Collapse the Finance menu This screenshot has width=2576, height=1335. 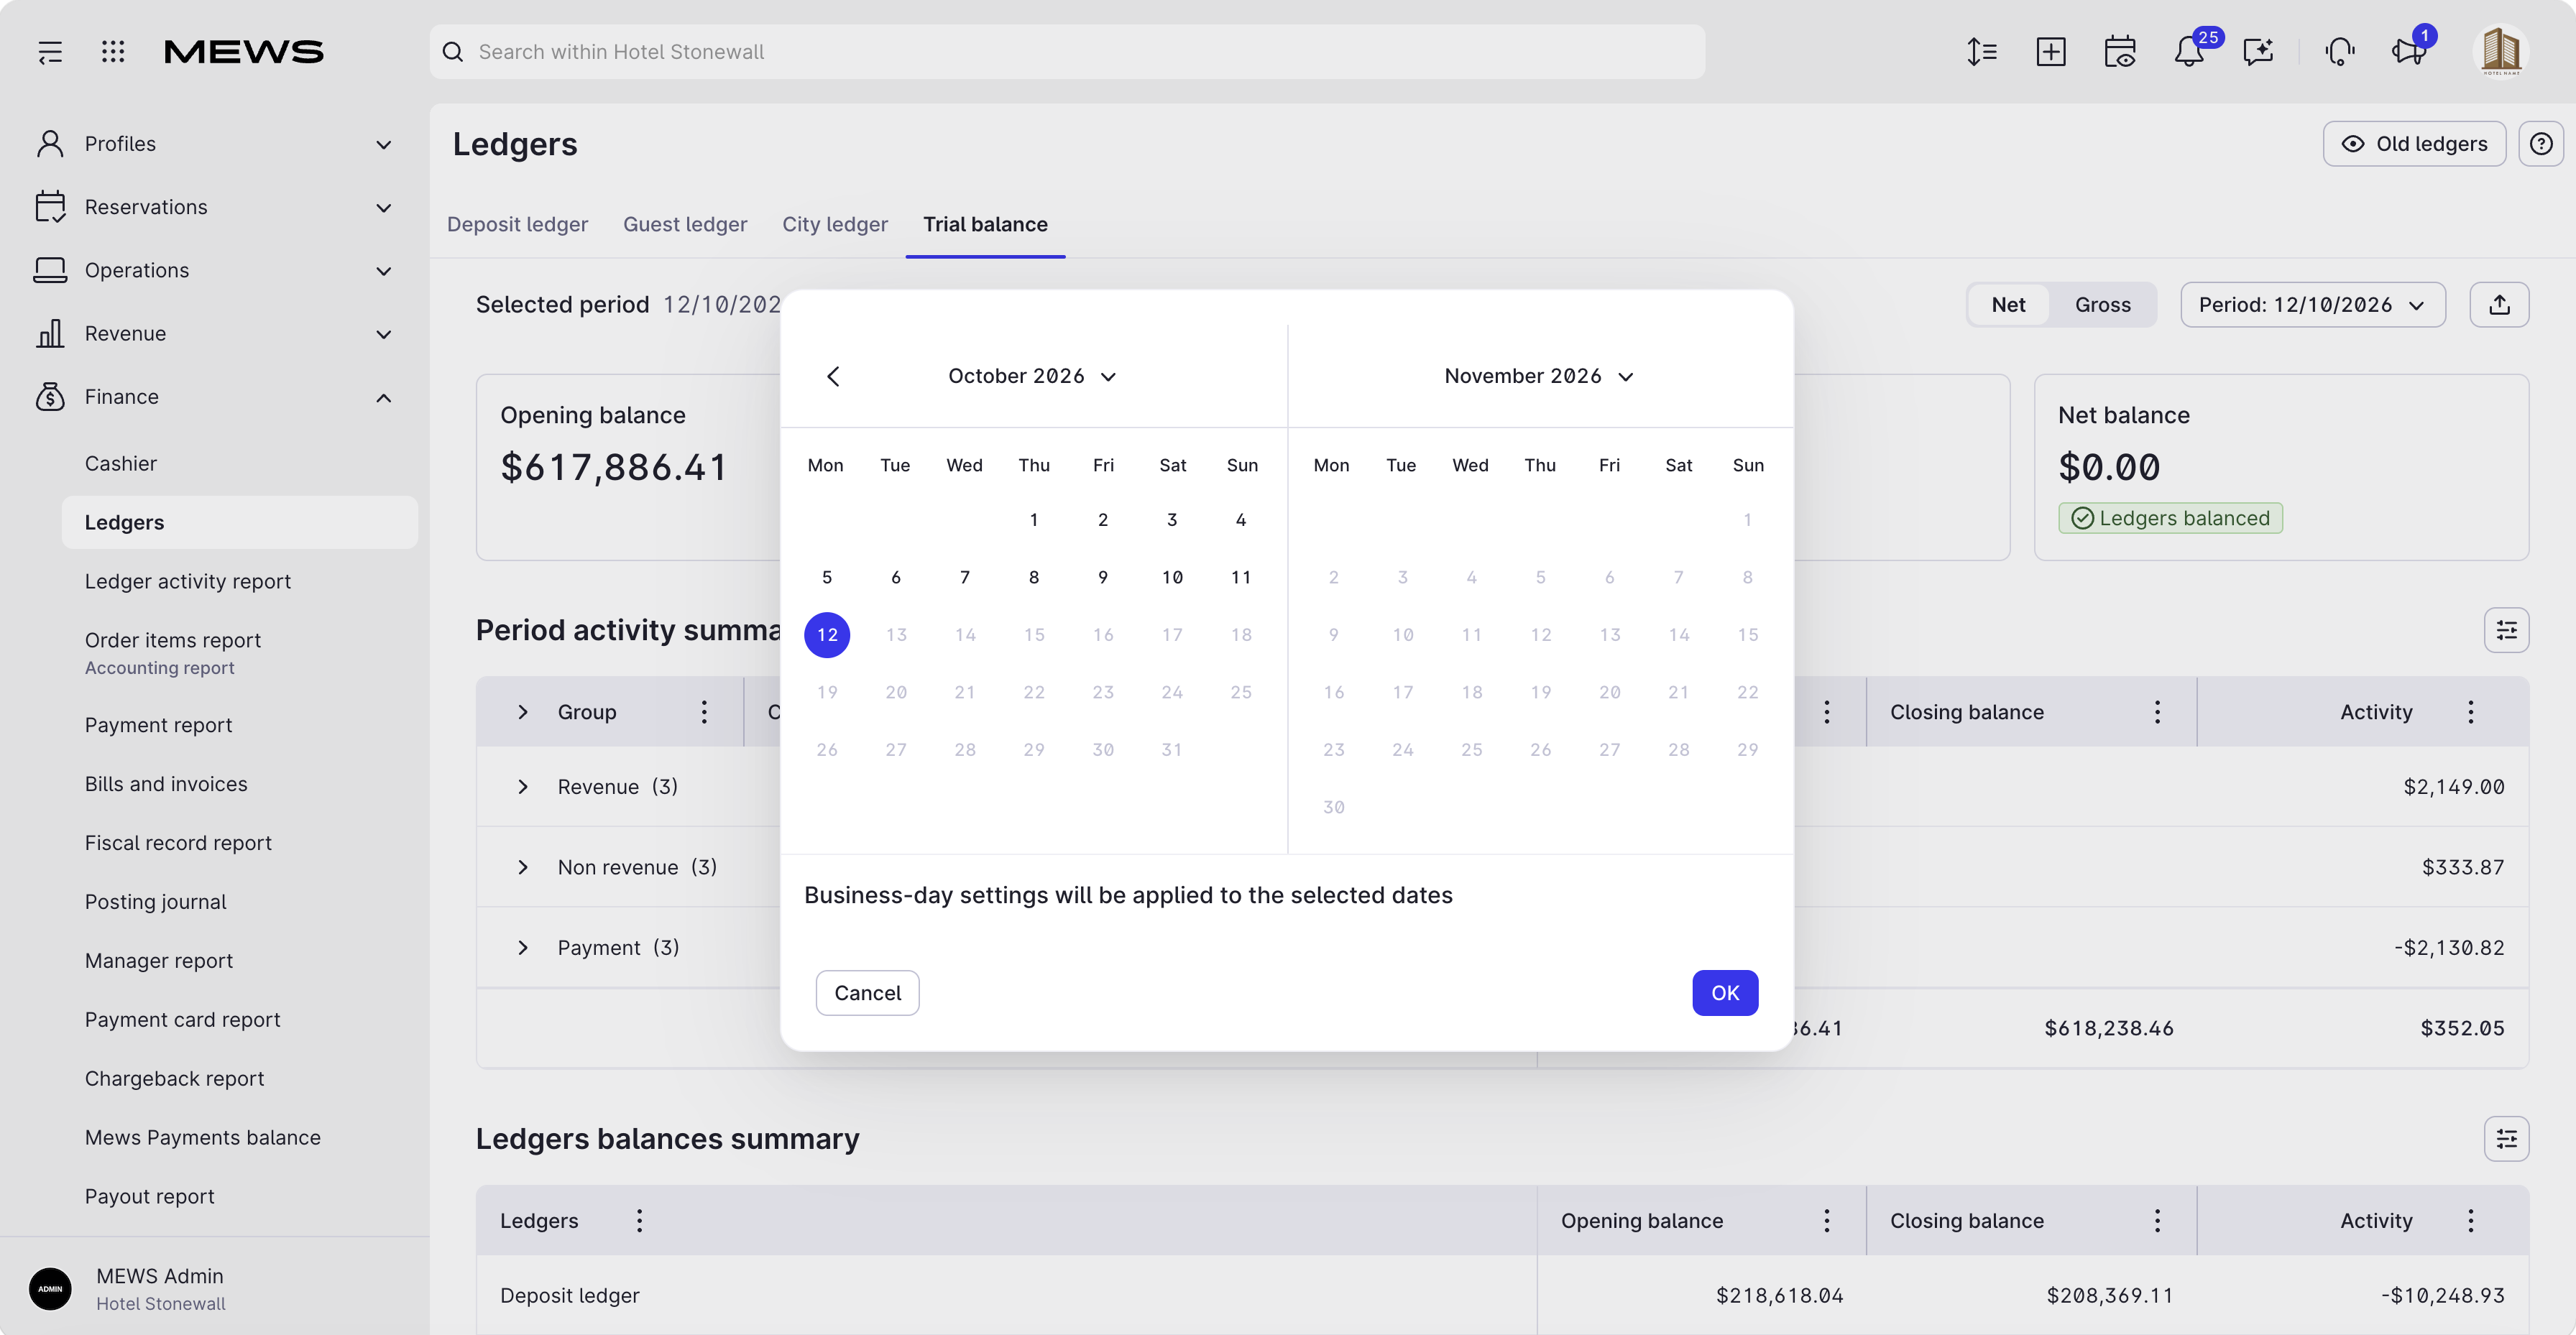214,397
